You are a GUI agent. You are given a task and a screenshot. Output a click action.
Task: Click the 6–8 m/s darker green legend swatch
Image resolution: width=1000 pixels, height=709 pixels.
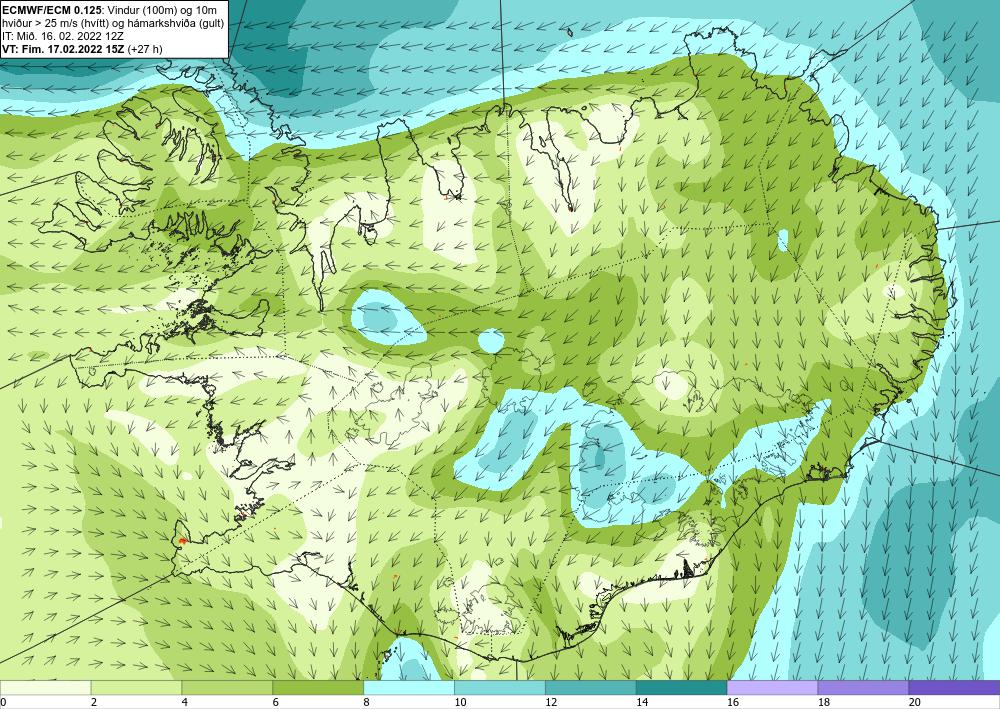point(318,688)
